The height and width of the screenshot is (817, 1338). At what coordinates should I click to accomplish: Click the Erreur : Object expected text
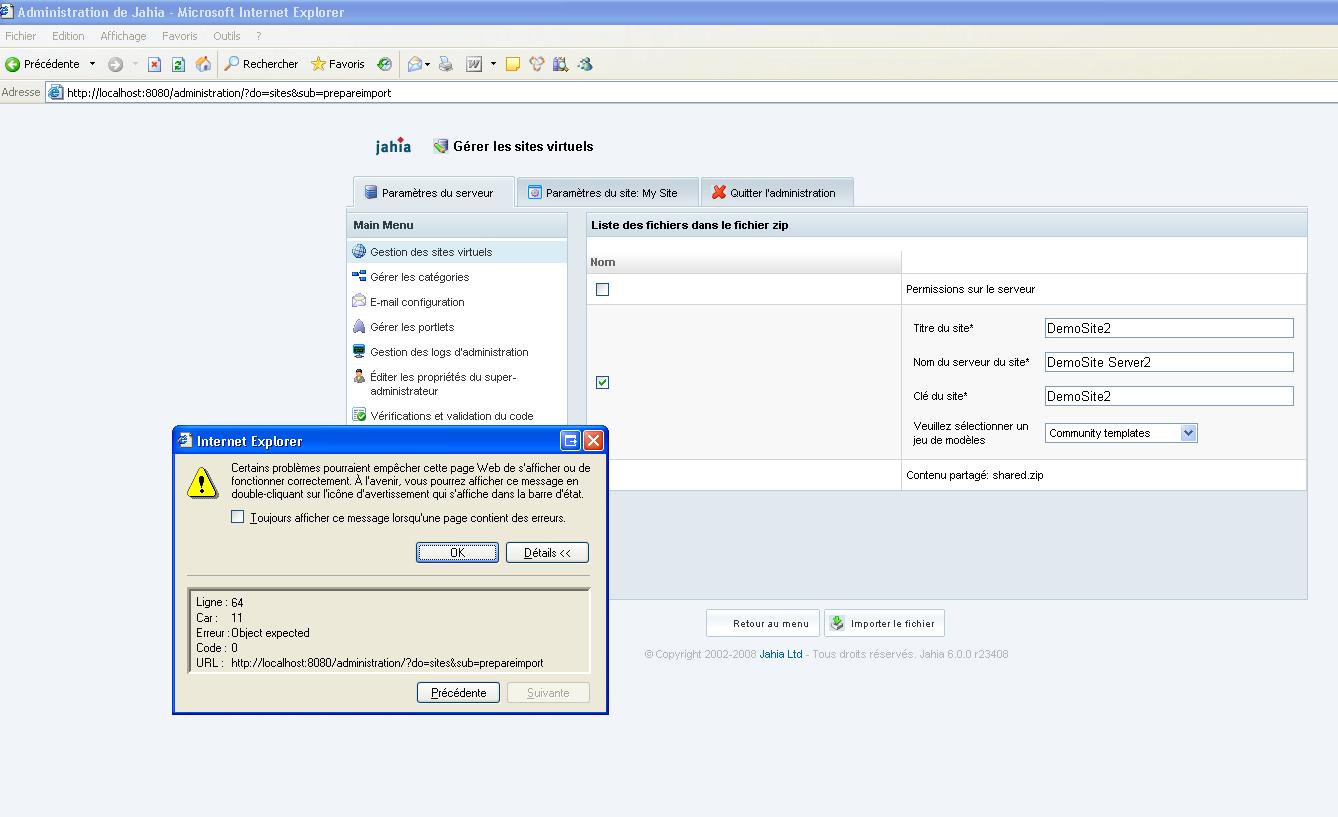[x=253, y=633]
